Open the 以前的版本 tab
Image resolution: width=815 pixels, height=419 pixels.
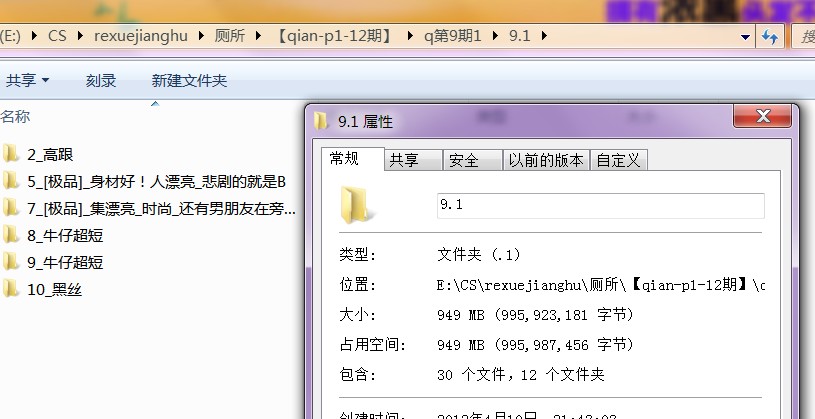(x=545, y=160)
